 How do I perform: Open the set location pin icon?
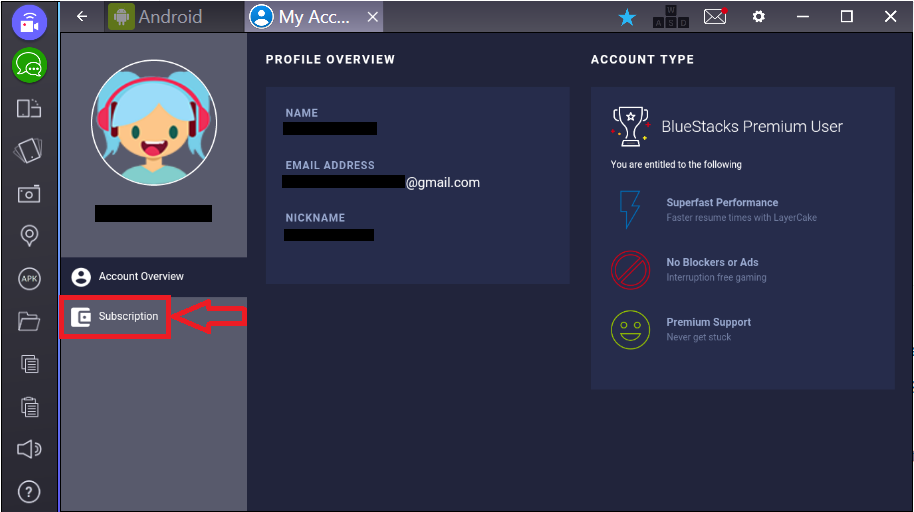click(29, 236)
